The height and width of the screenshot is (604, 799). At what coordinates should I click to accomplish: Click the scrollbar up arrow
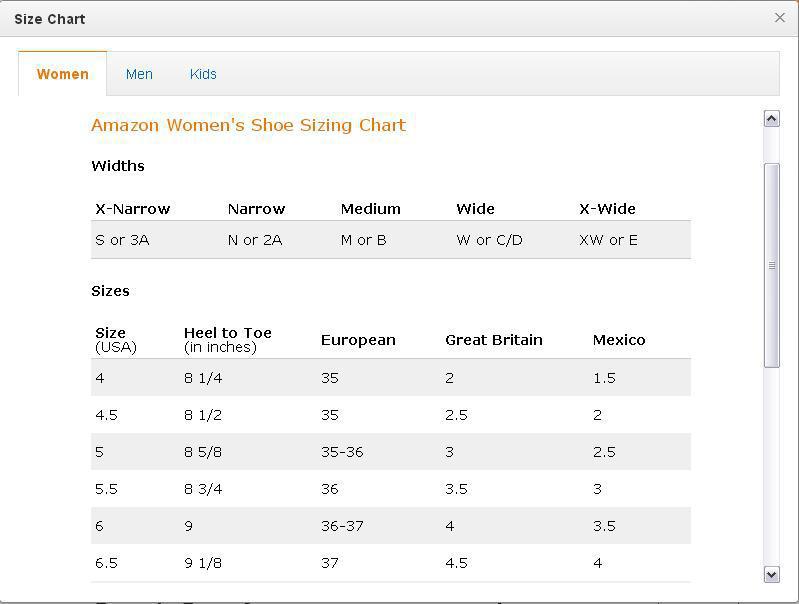pos(771,119)
